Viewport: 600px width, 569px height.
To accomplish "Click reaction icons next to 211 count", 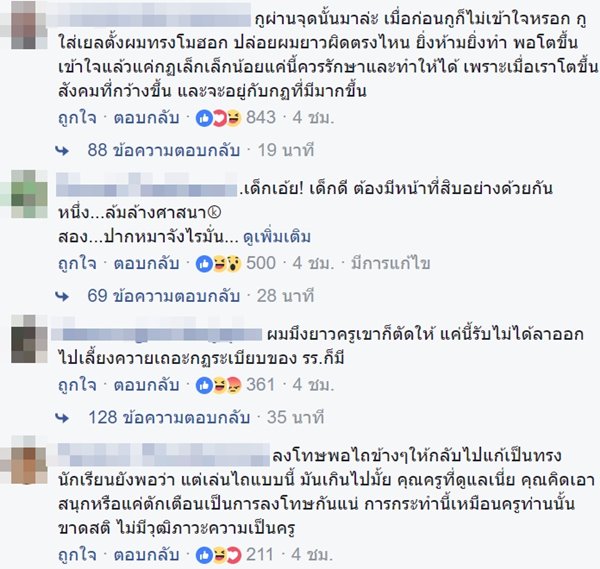I will [218, 555].
